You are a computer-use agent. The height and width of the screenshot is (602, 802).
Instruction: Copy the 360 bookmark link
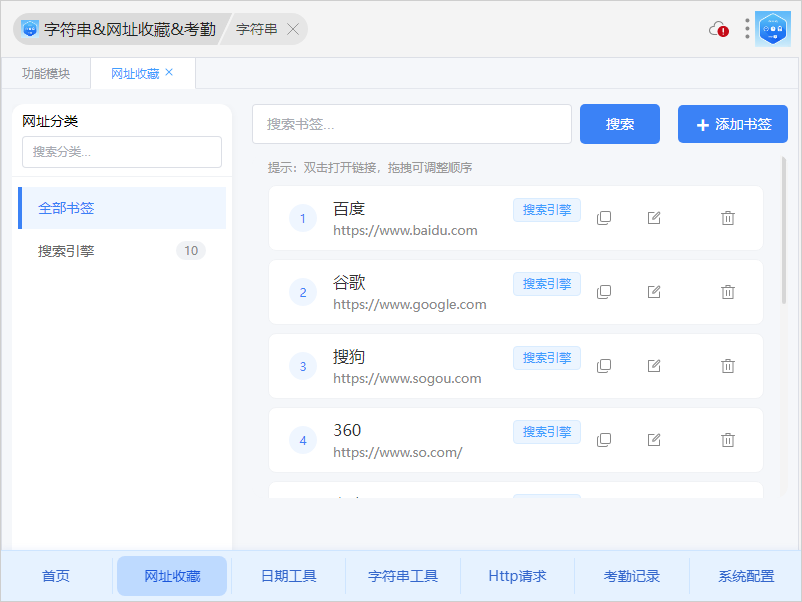(604, 440)
